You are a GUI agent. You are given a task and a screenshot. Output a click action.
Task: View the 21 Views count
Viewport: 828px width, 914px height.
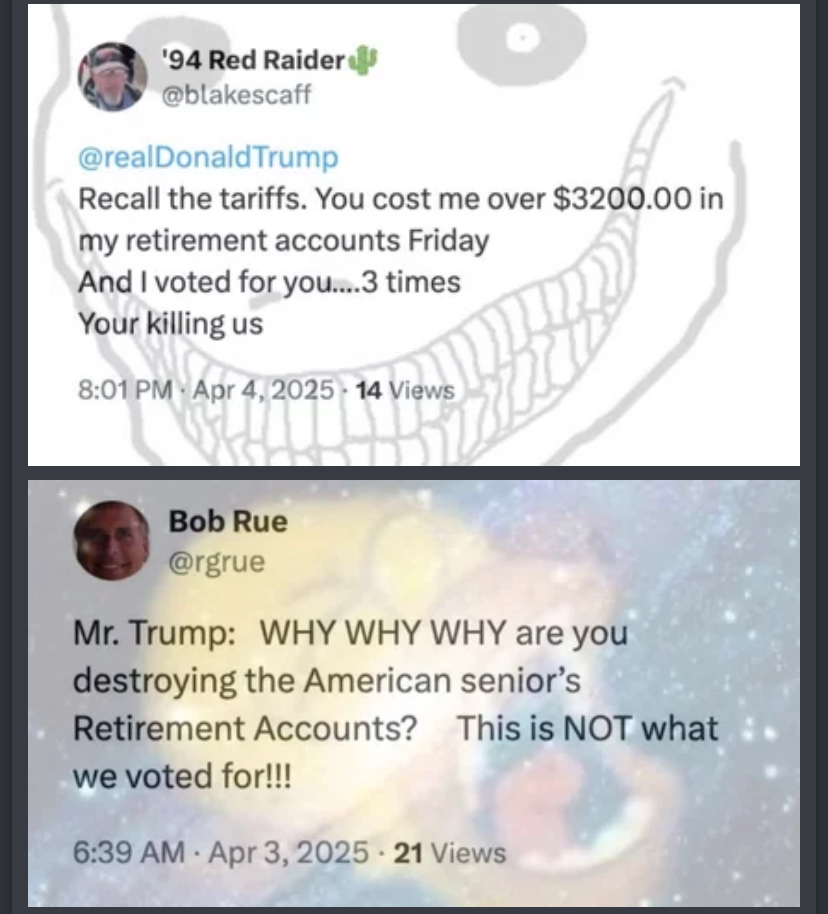pyautogui.click(x=450, y=853)
